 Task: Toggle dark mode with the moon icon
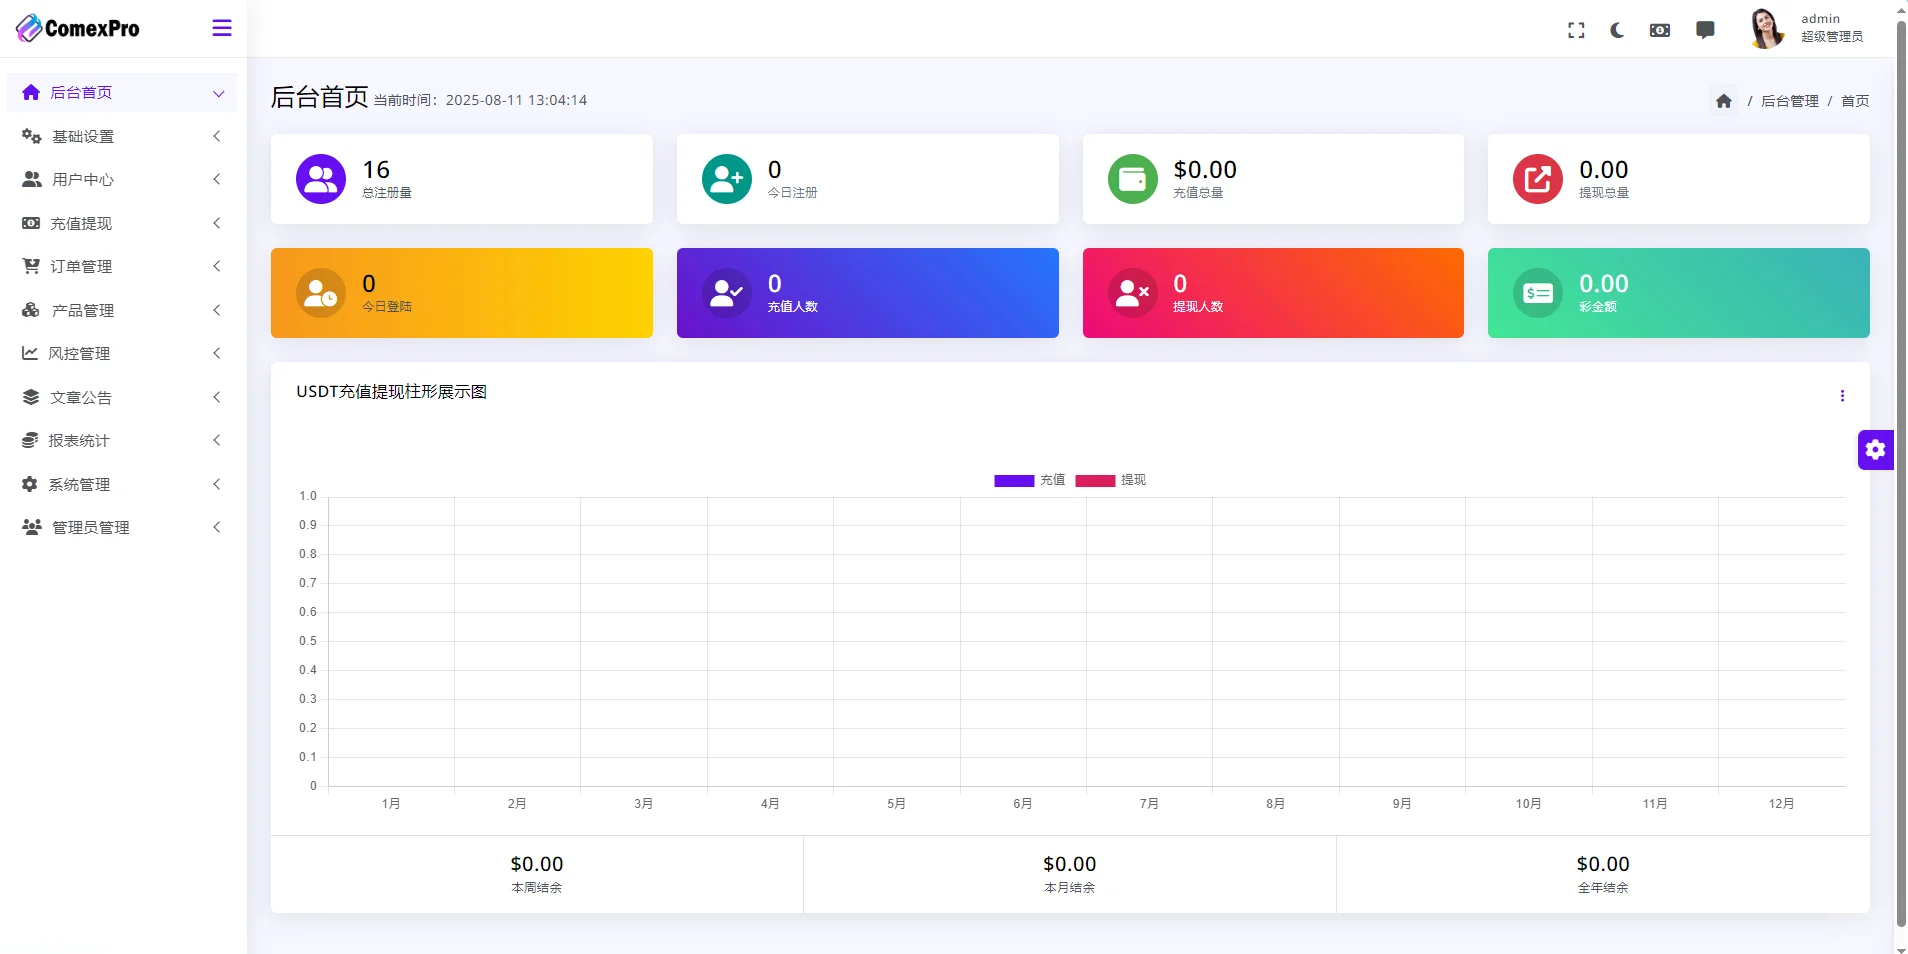(1617, 30)
